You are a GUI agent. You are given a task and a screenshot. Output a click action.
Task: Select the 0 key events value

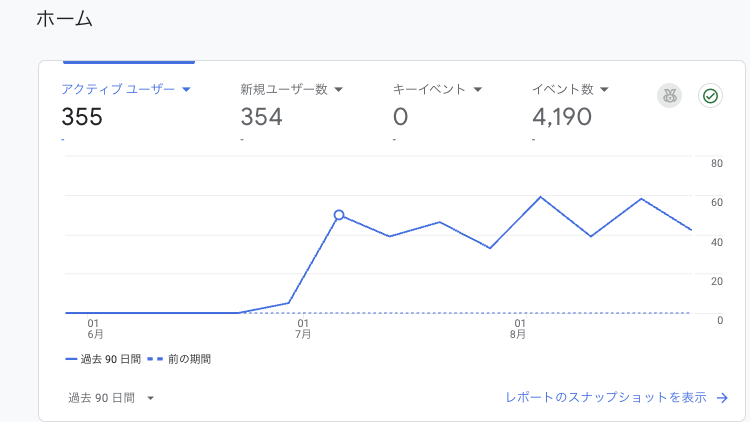point(400,117)
